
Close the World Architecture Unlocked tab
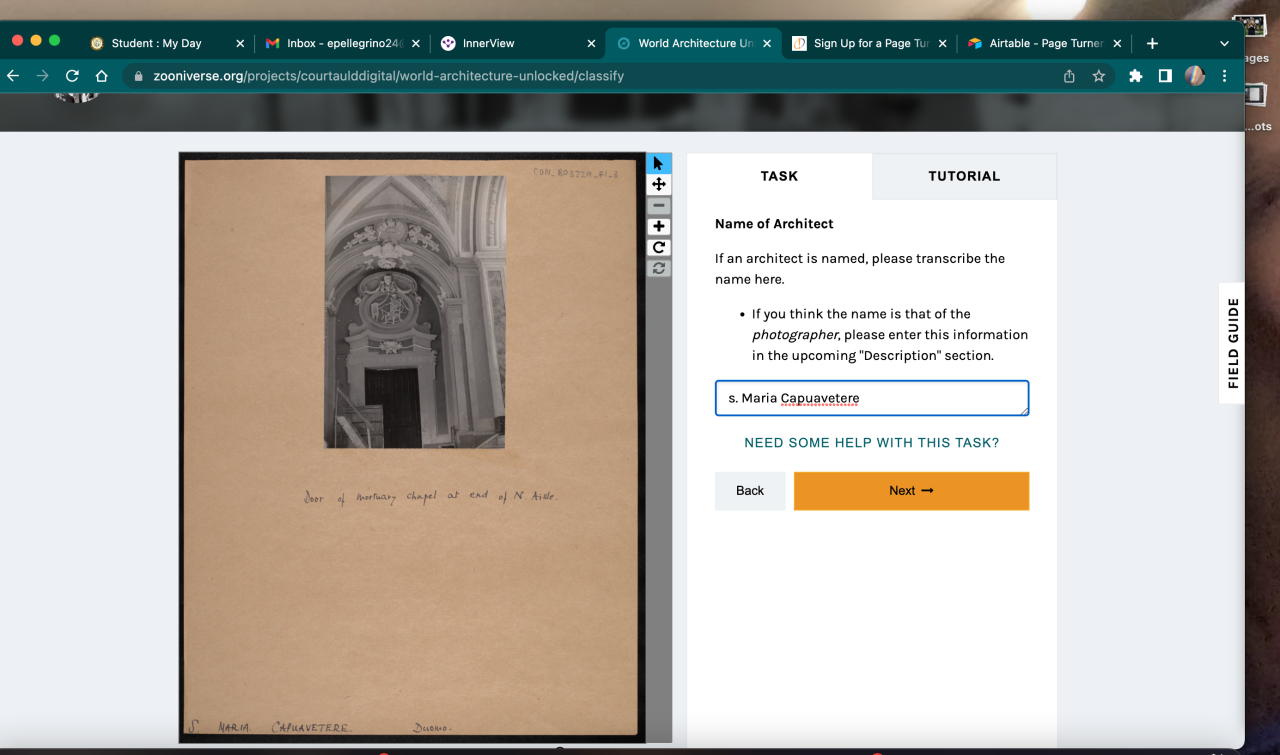(x=767, y=43)
